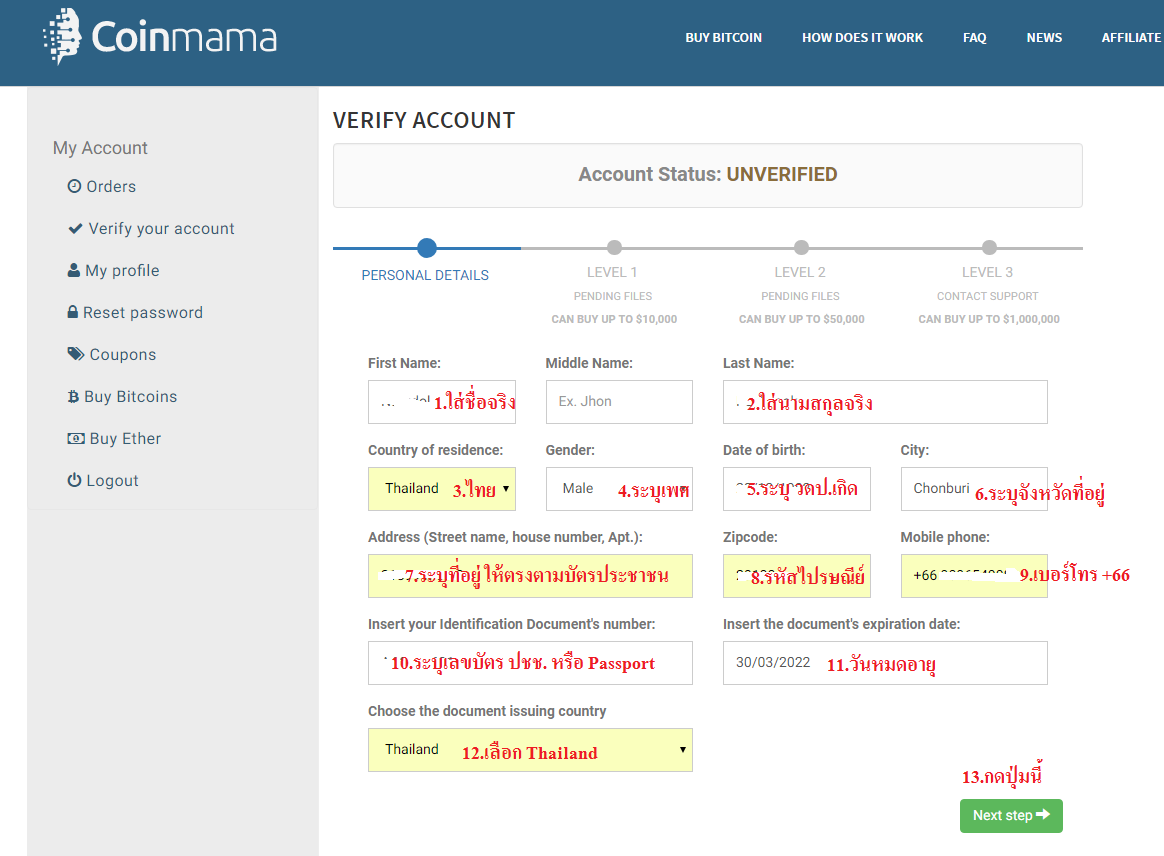
Task: Click the LEVEL 1 step marker
Action: coord(614,247)
